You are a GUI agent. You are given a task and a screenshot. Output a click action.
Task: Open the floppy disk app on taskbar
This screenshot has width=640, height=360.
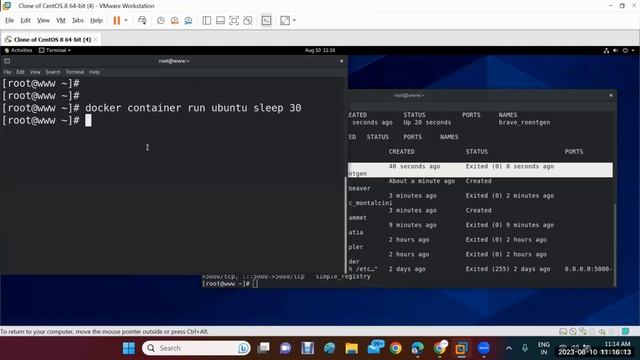coord(307,348)
